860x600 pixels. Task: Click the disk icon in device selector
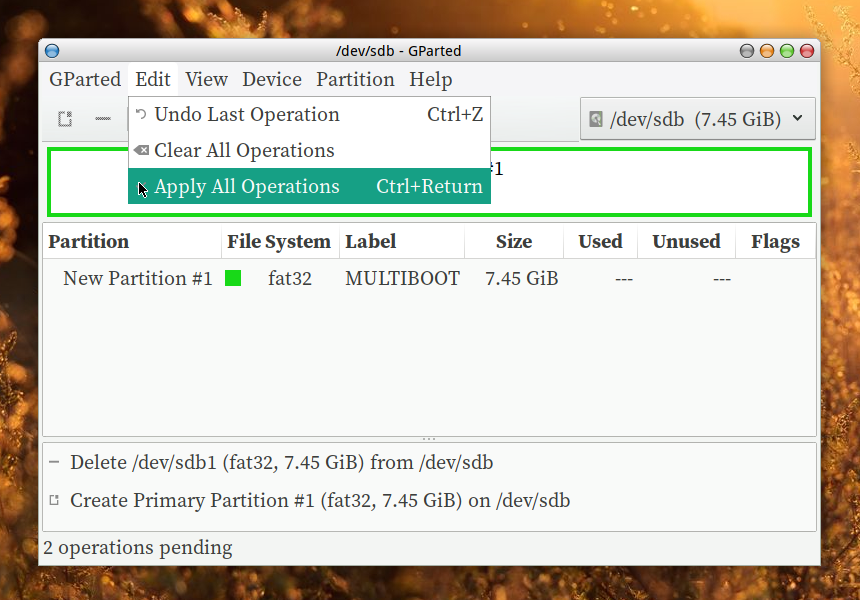tap(597, 119)
